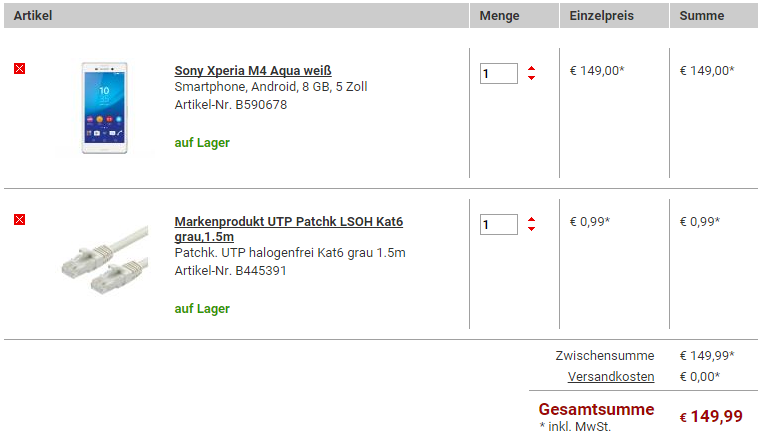Click the patch cable quantity field
This screenshot has width=758, height=442.
pos(499,224)
